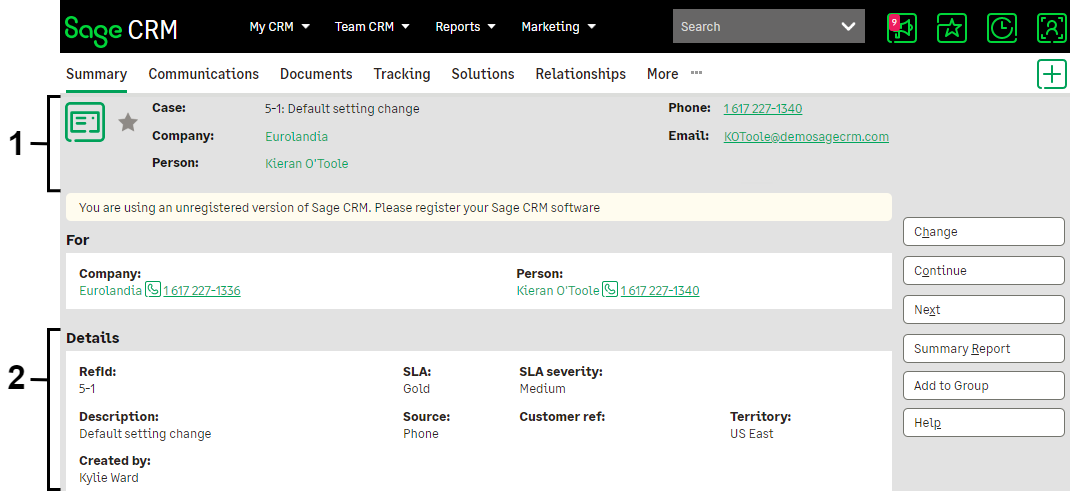The image size is (1072, 493).
Task: Open the user profile icon
Action: coord(1051,28)
